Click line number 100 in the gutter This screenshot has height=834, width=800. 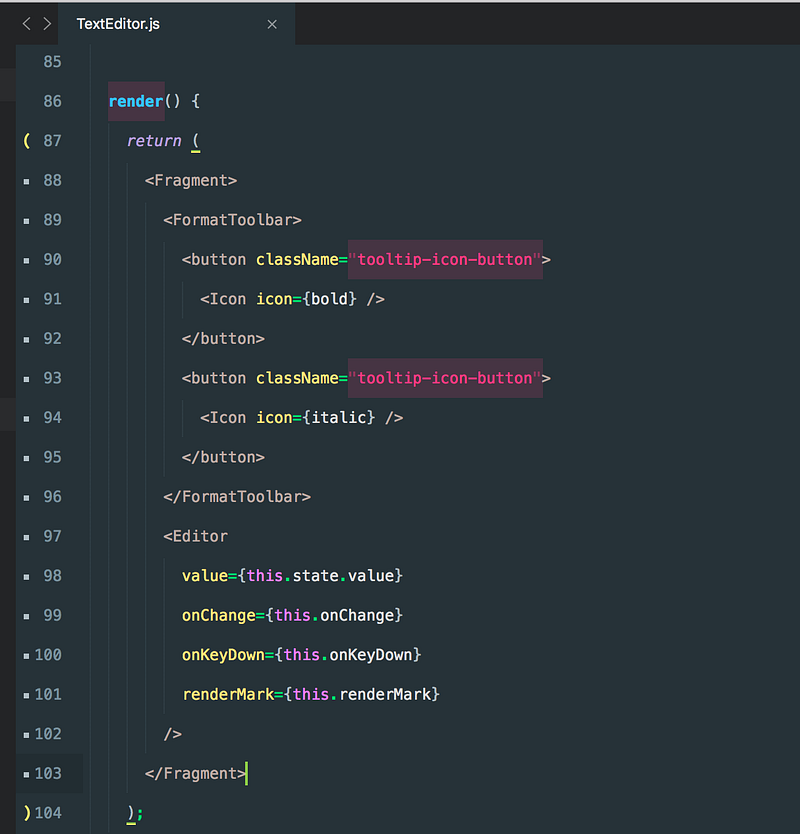pyautogui.click(x=48, y=655)
